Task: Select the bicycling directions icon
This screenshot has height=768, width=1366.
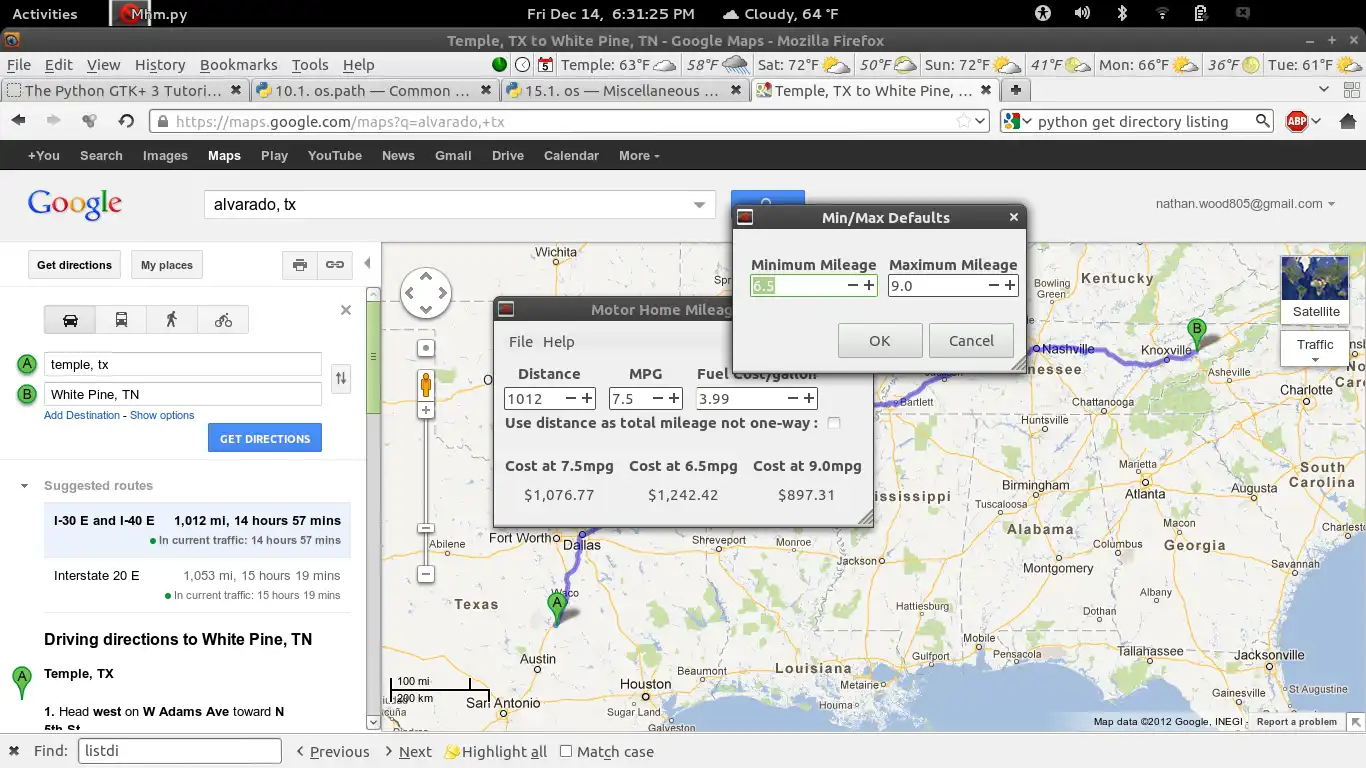Action: click(x=223, y=320)
